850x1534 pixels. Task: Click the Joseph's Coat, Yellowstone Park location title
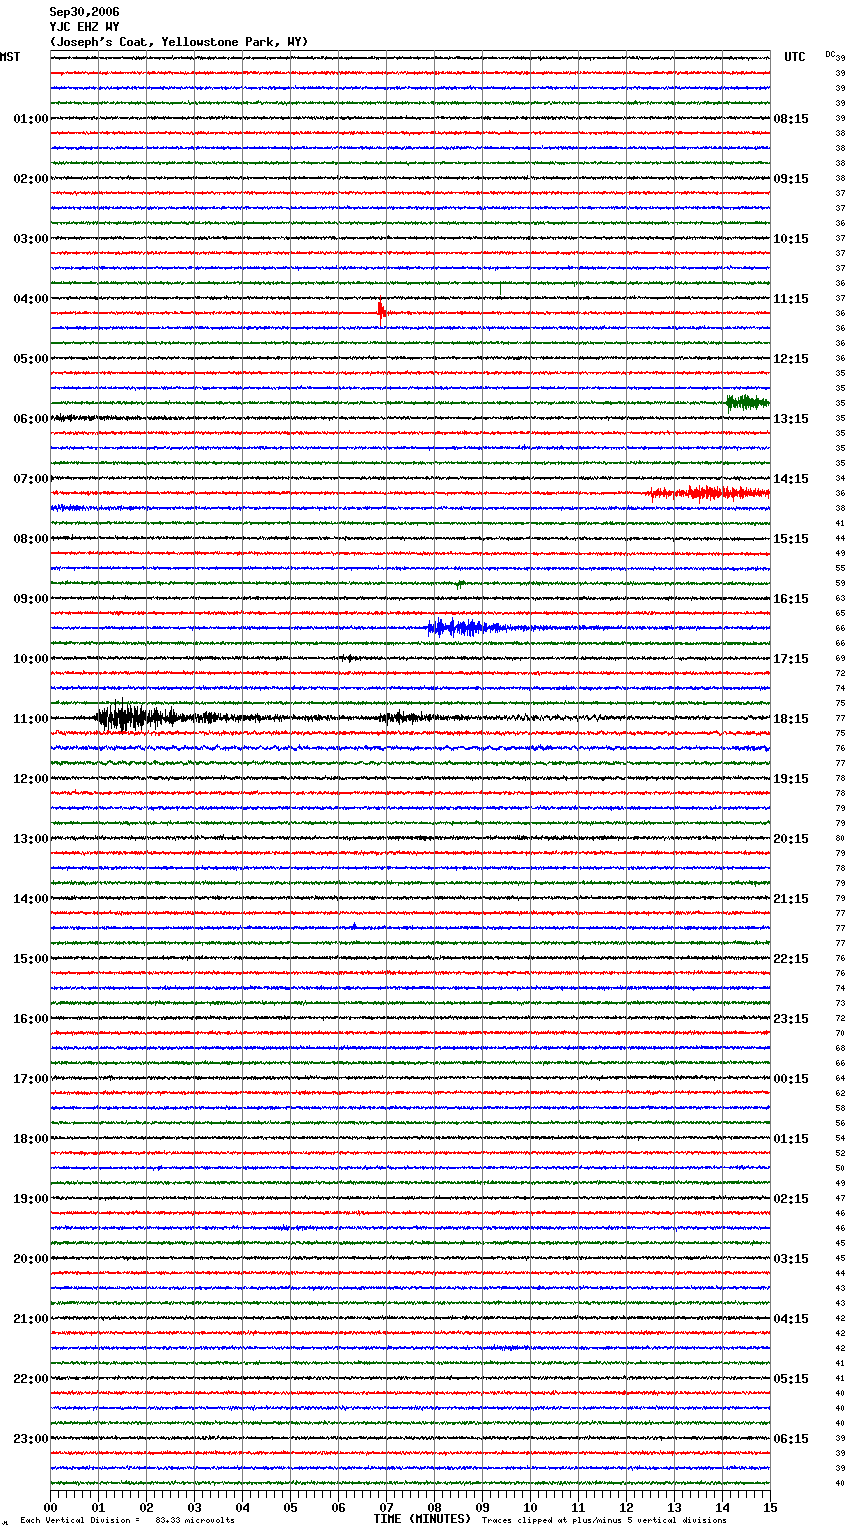point(179,42)
